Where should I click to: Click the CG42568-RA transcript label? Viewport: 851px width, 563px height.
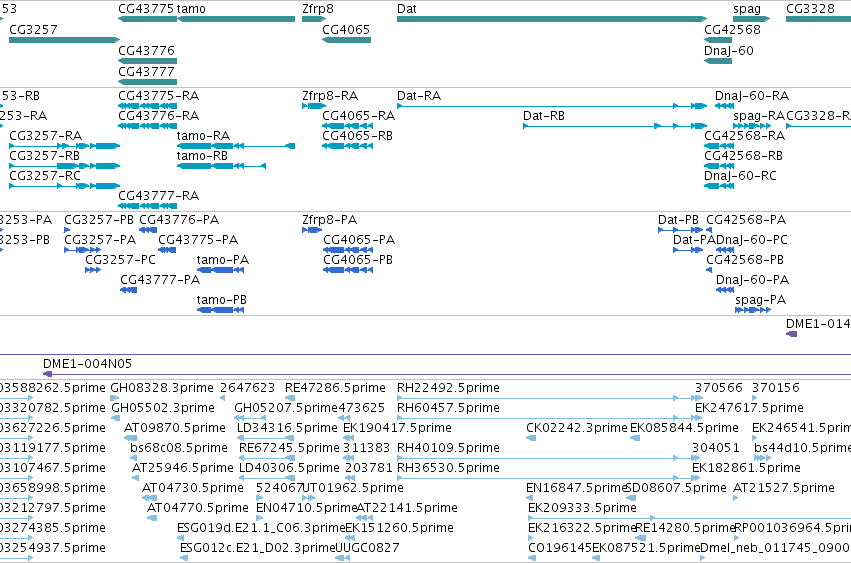tap(745, 136)
